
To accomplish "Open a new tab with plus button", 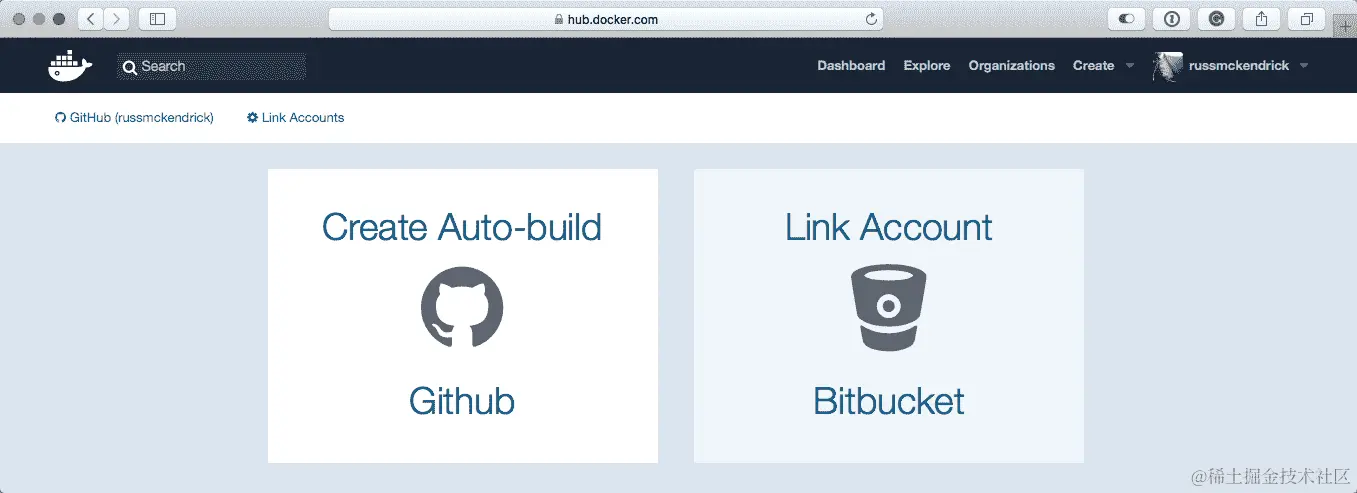I will click(1344, 26).
